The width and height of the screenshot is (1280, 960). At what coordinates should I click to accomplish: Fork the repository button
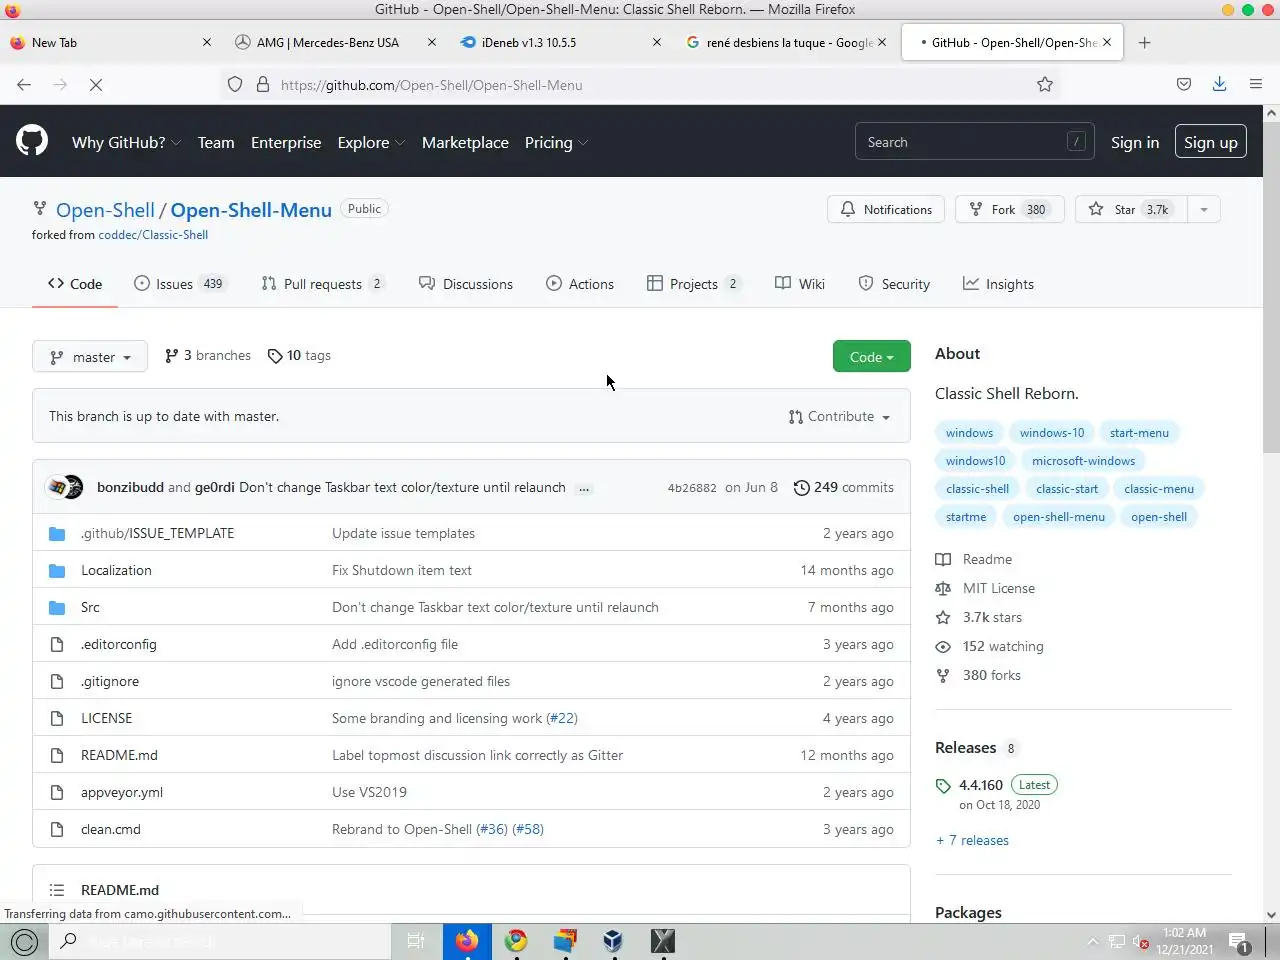pos(1010,209)
